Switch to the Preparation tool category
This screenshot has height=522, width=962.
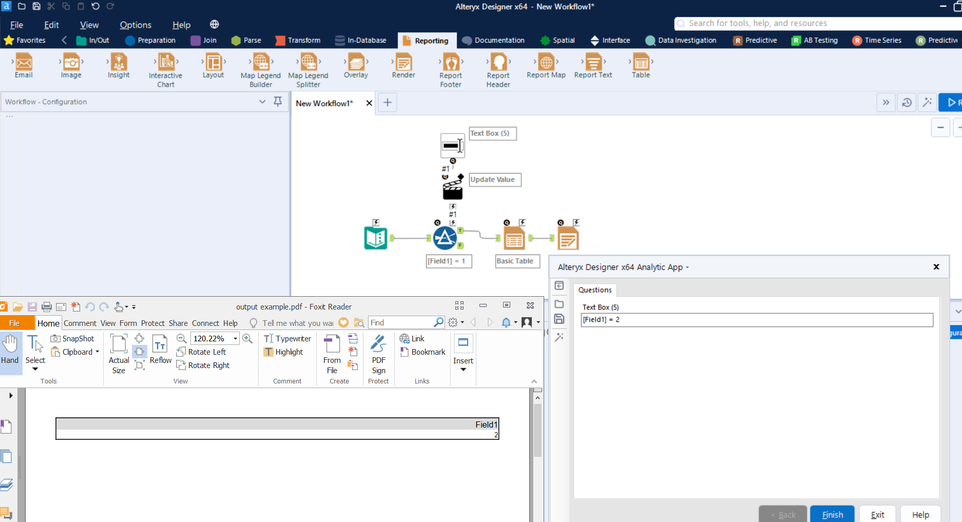150,40
